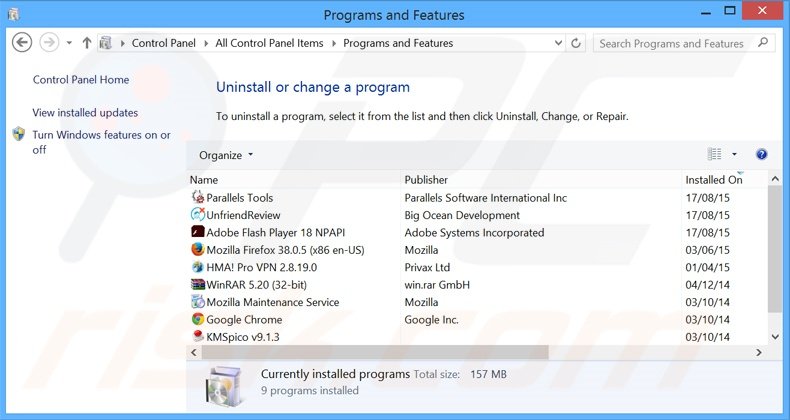This screenshot has width=790, height=420.
Task: Open the address bar history dropdown
Action: point(558,43)
